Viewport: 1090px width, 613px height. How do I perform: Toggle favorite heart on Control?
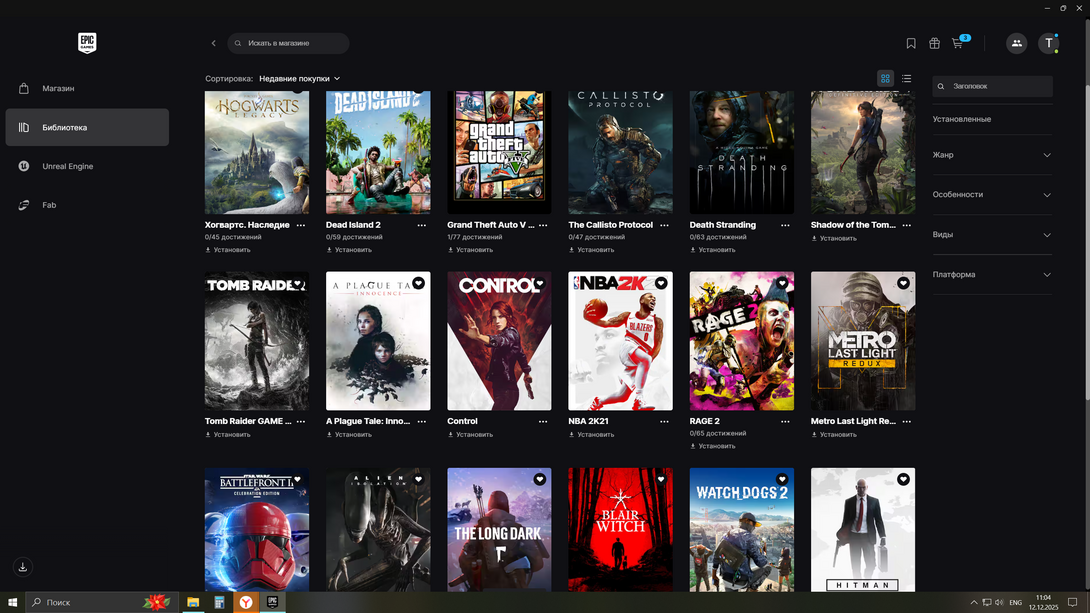pos(539,284)
